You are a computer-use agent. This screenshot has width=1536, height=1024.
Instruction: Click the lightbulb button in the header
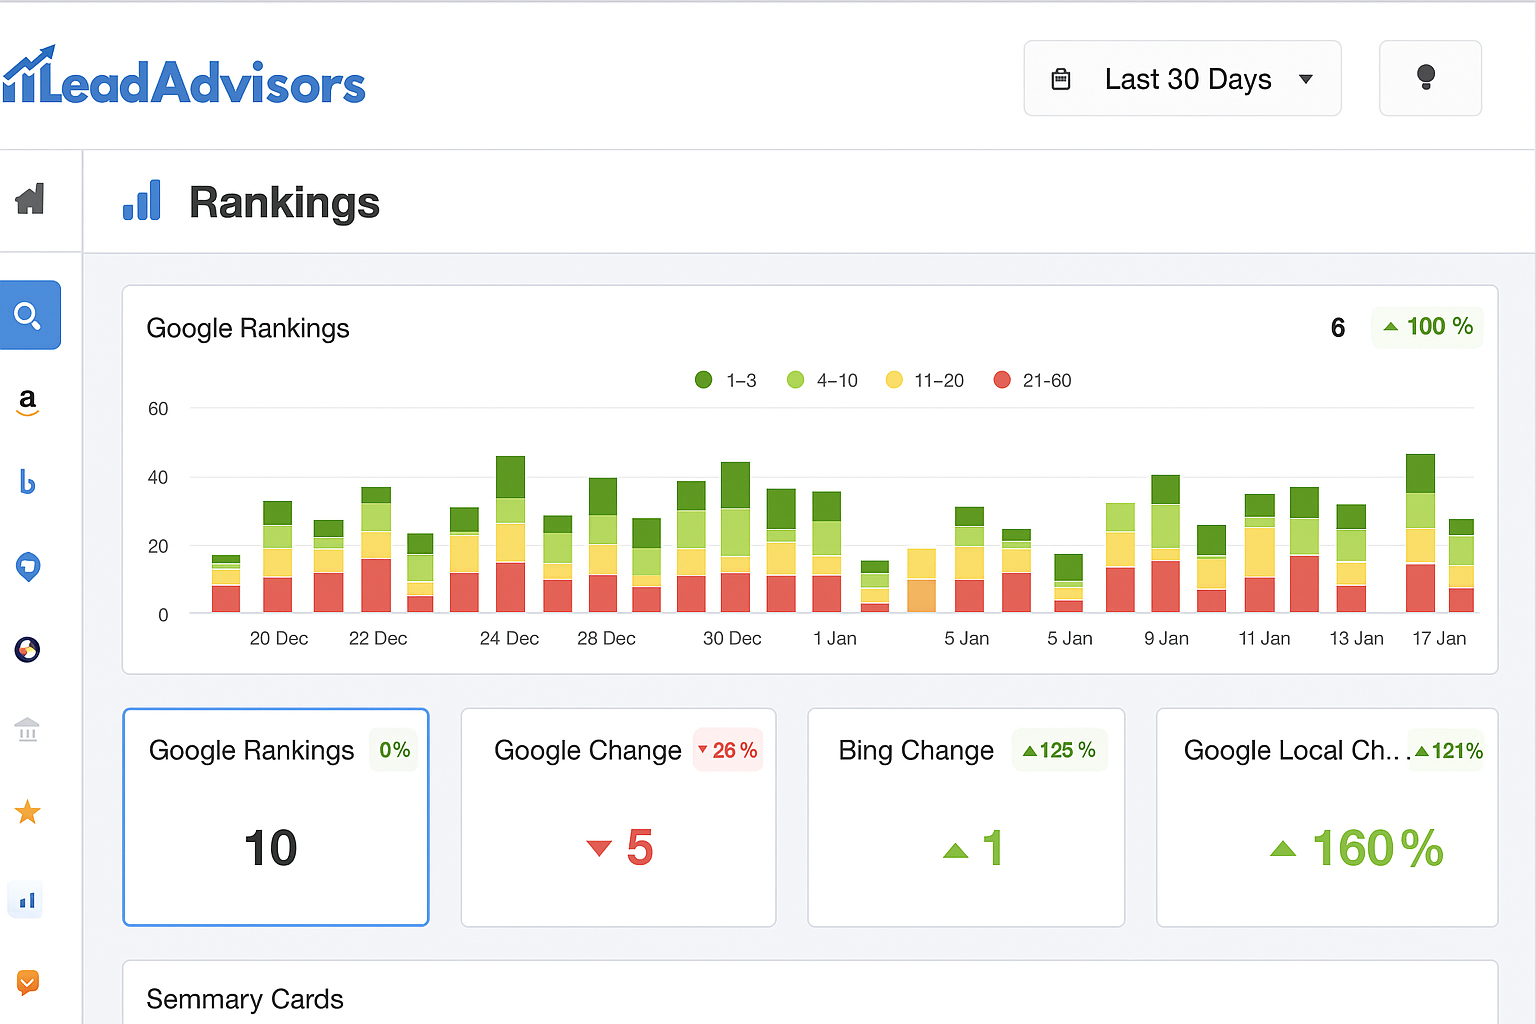pyautogui.click(x=1429, y=78)
